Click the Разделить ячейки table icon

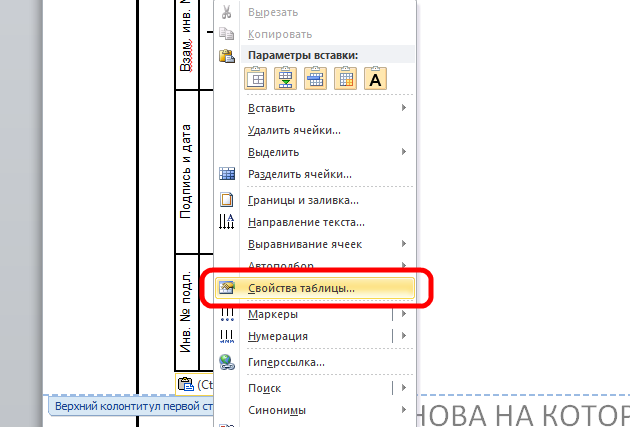click(x=227, y=174)
